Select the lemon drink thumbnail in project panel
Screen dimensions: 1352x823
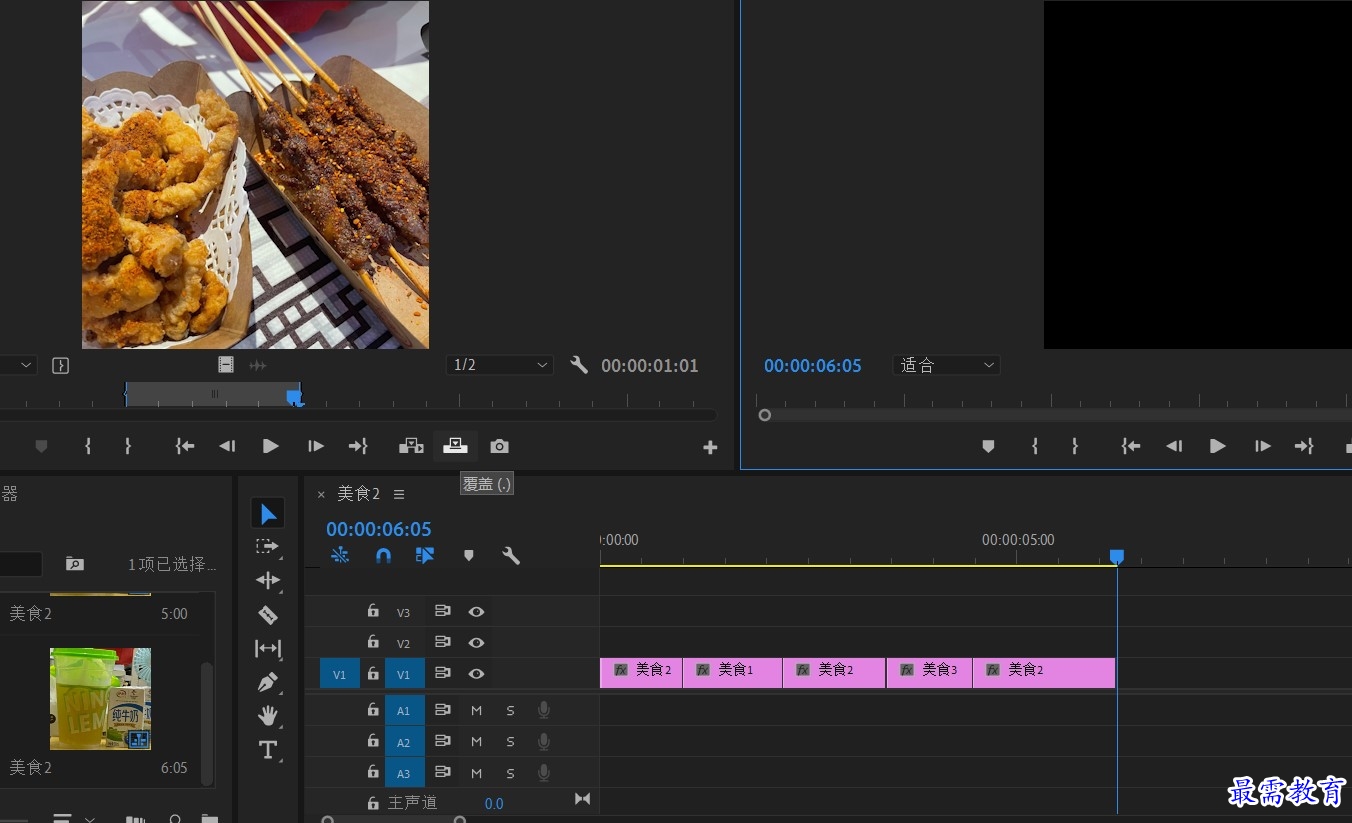pos(100,699)
